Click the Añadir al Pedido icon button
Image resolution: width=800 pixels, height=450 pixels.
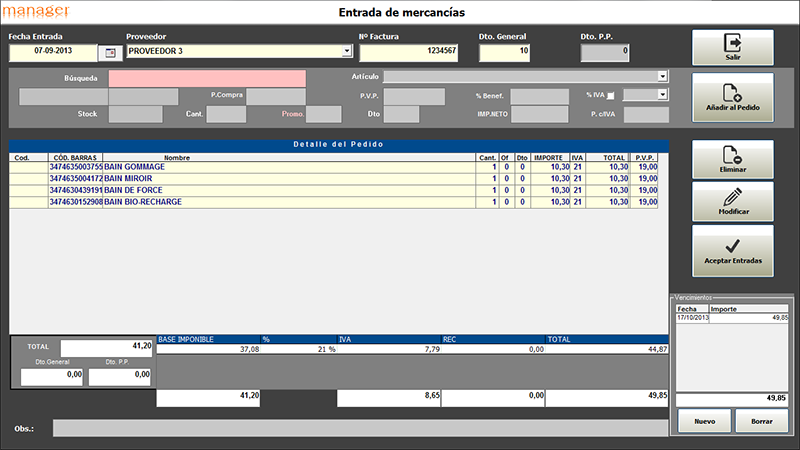coord(732,97)
